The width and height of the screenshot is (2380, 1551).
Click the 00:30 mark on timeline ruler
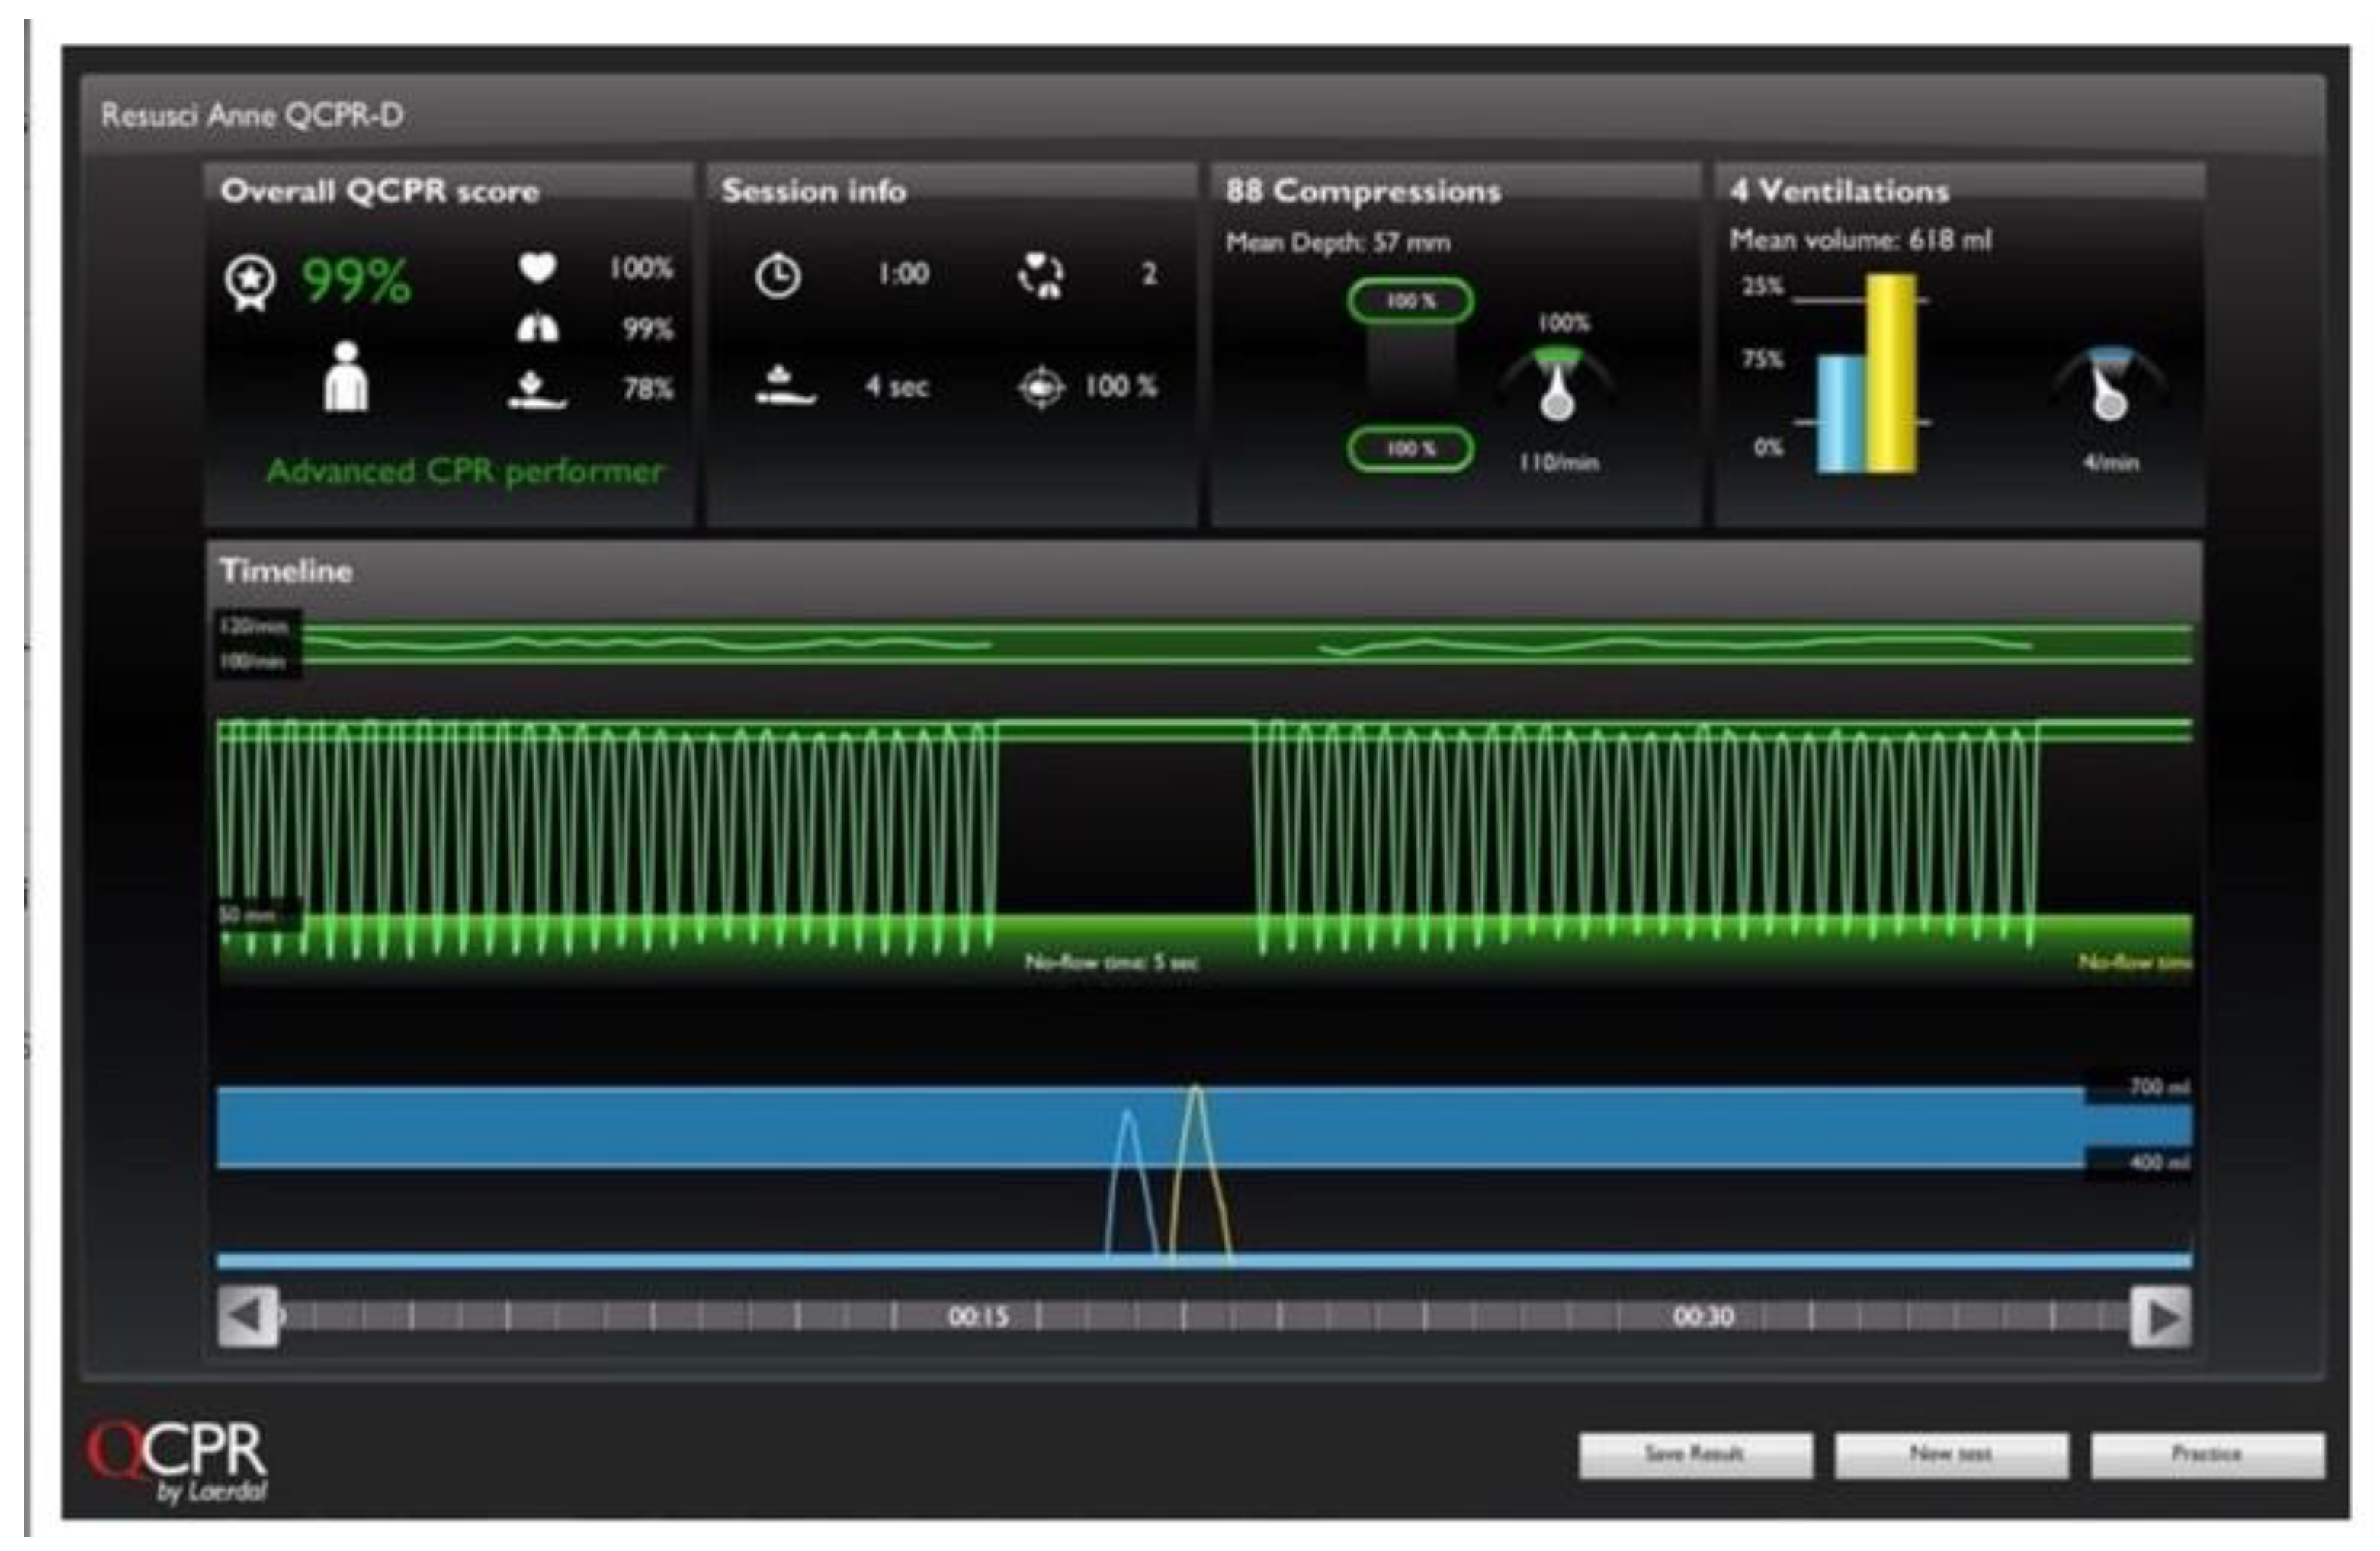1702,1317
